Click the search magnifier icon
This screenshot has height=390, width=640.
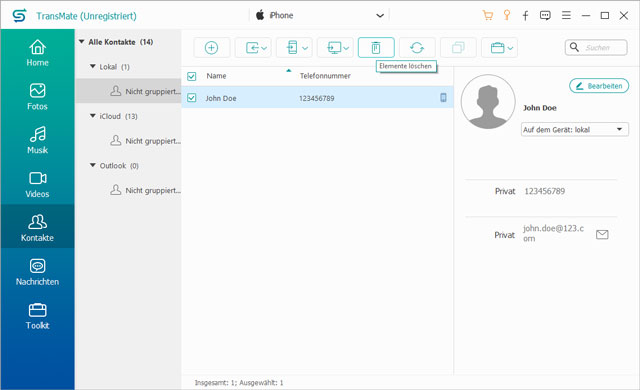point(574,47)
